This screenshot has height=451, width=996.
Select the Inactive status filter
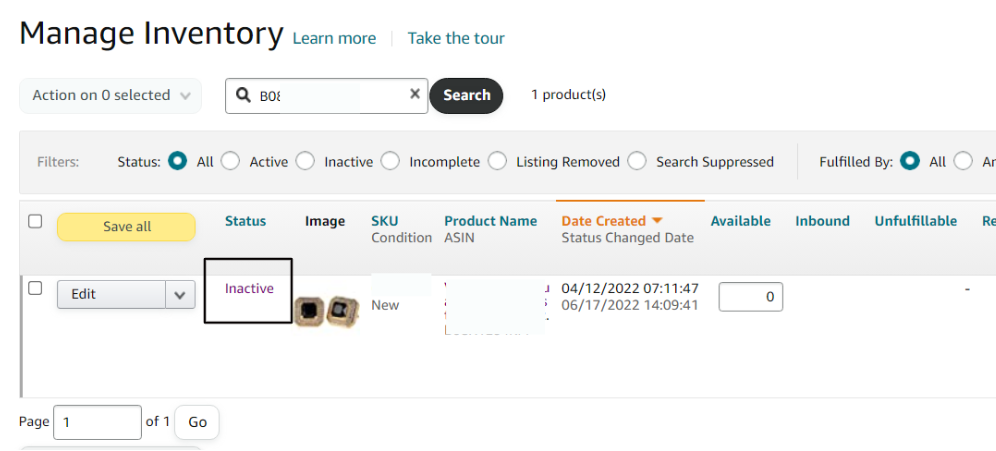coord(305,161)
